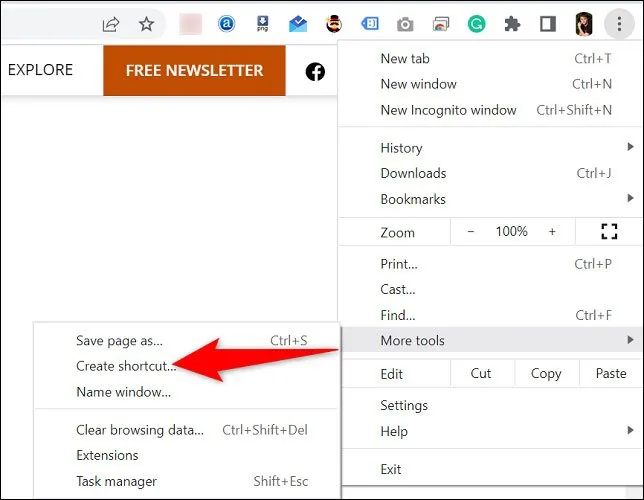Click the share page icon in address bar
This screenshot has width=644, height=500.
(x=111, y=23)
